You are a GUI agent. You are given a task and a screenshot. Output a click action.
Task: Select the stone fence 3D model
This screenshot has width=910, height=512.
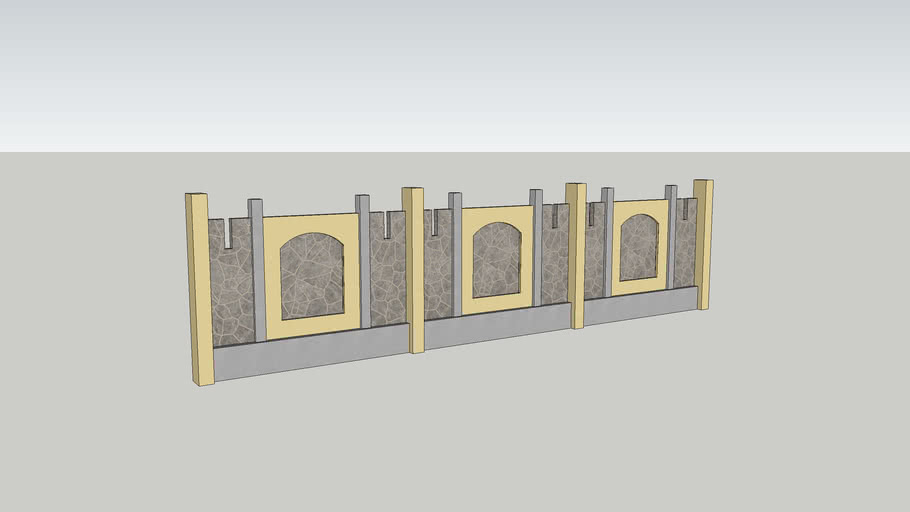[449, 281]
